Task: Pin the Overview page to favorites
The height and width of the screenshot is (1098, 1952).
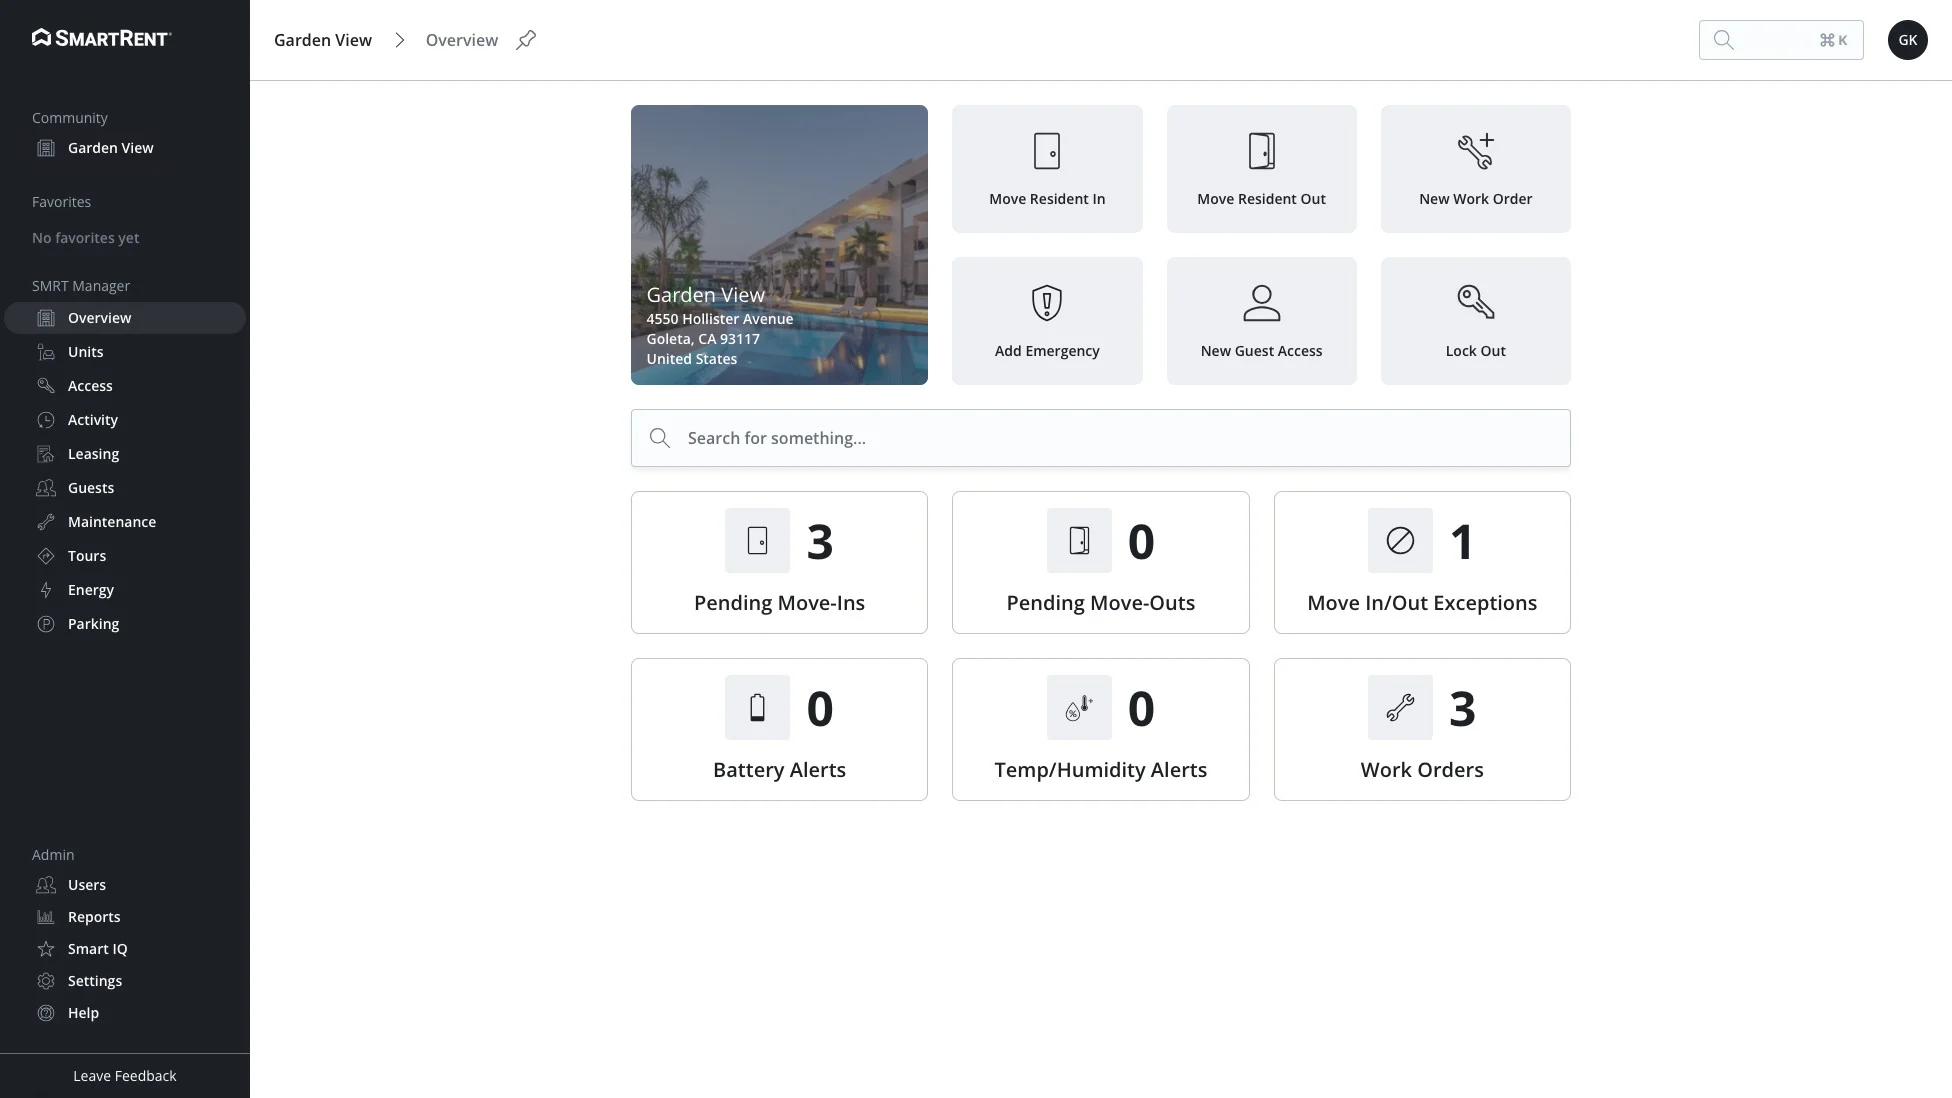Action: (526, 40)
